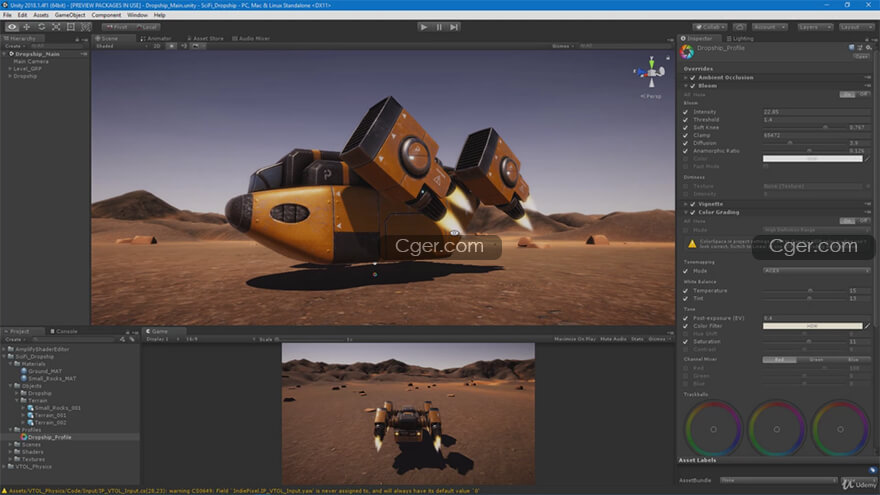The width and height of the screenshot is (880, 495).
Task: Toggle the Temperature override checkbox
Action: [685, 291]
